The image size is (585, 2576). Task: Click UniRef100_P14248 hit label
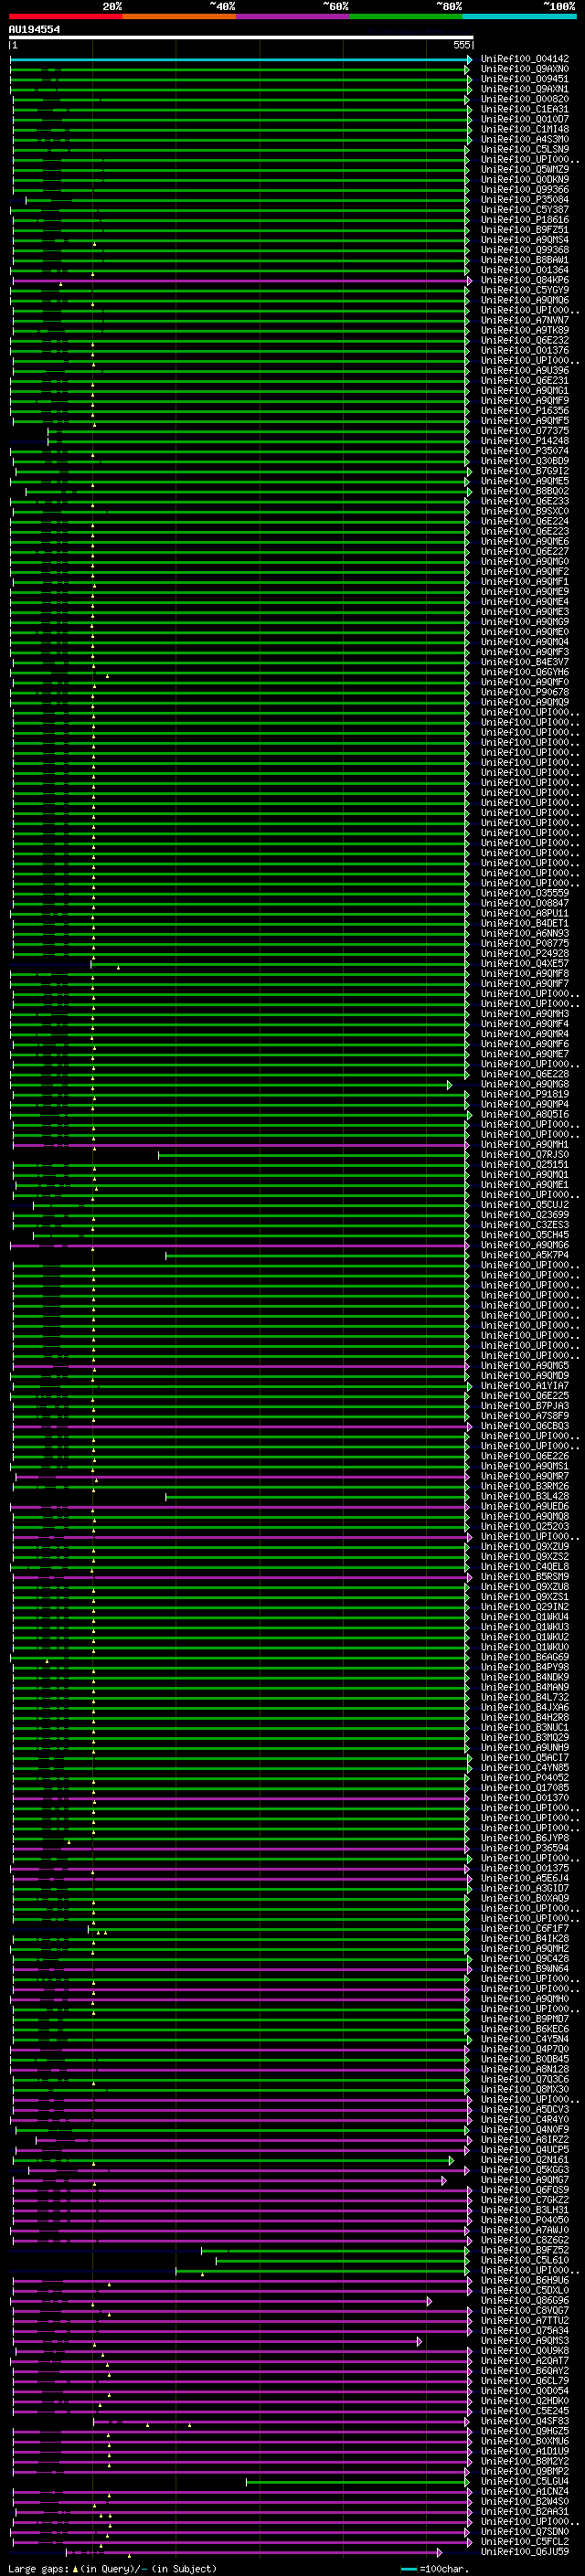(x=525, y=441)
